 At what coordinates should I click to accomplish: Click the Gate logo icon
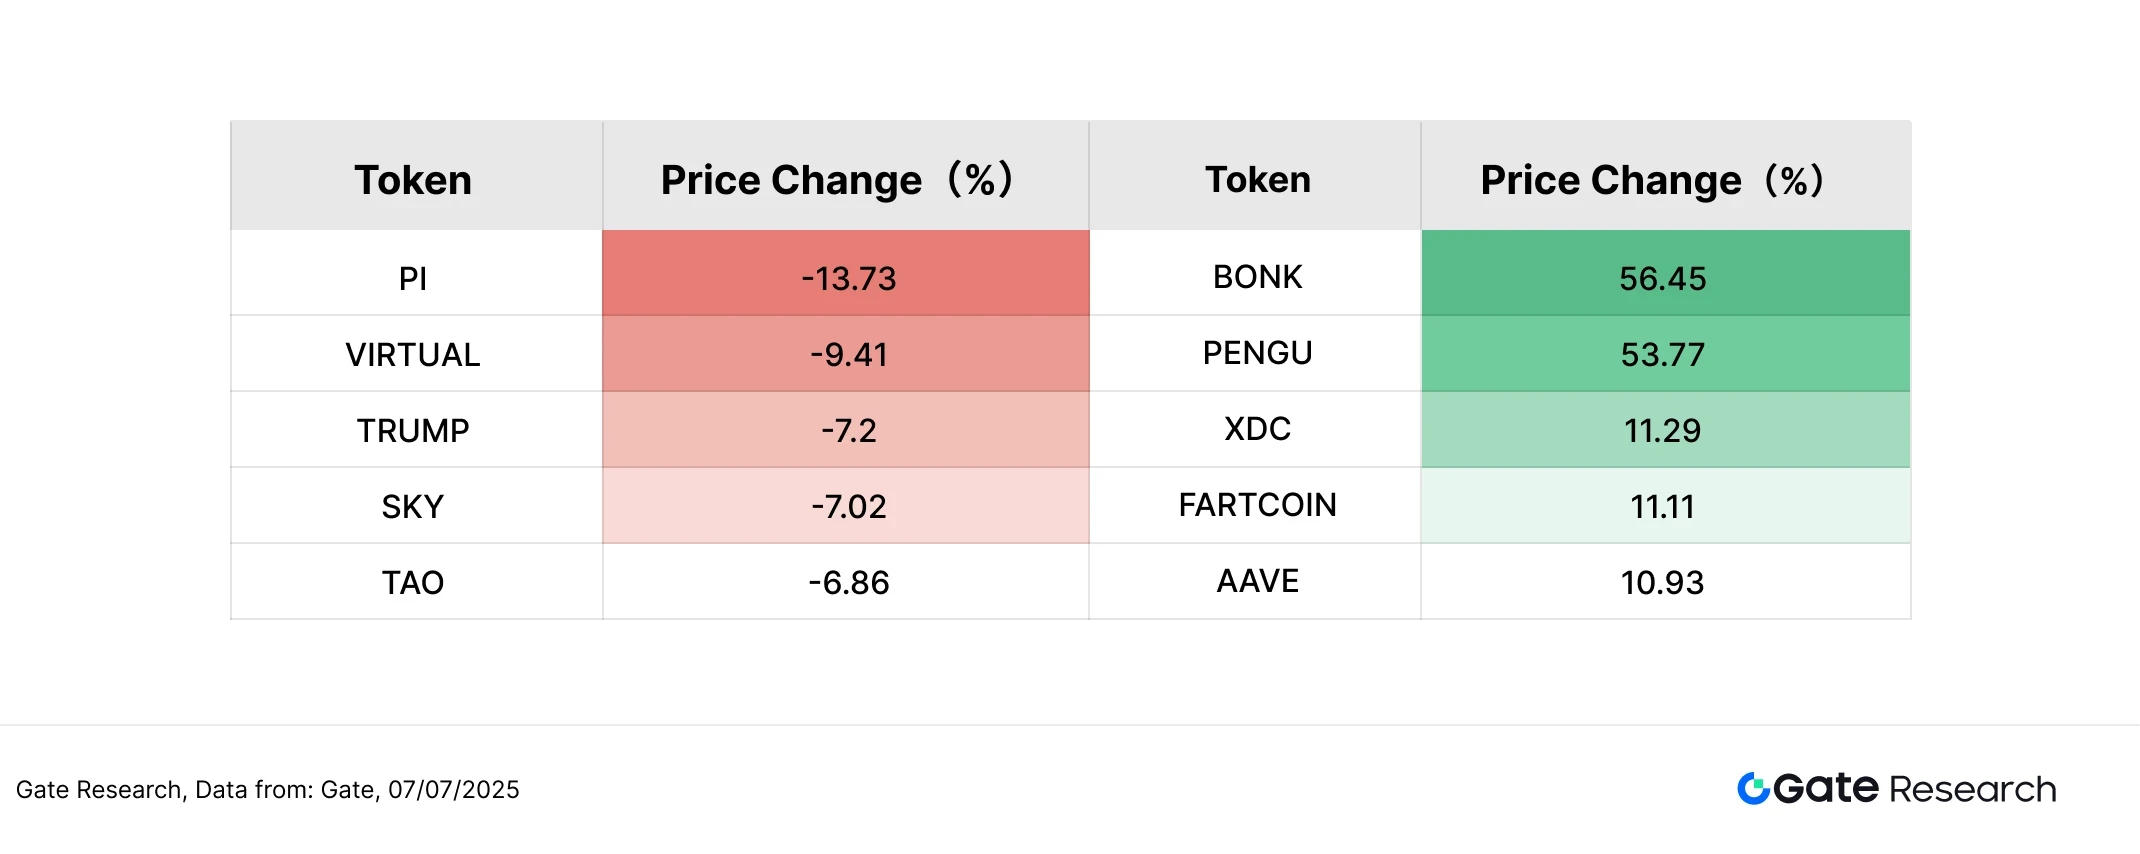pos(1753,788)
